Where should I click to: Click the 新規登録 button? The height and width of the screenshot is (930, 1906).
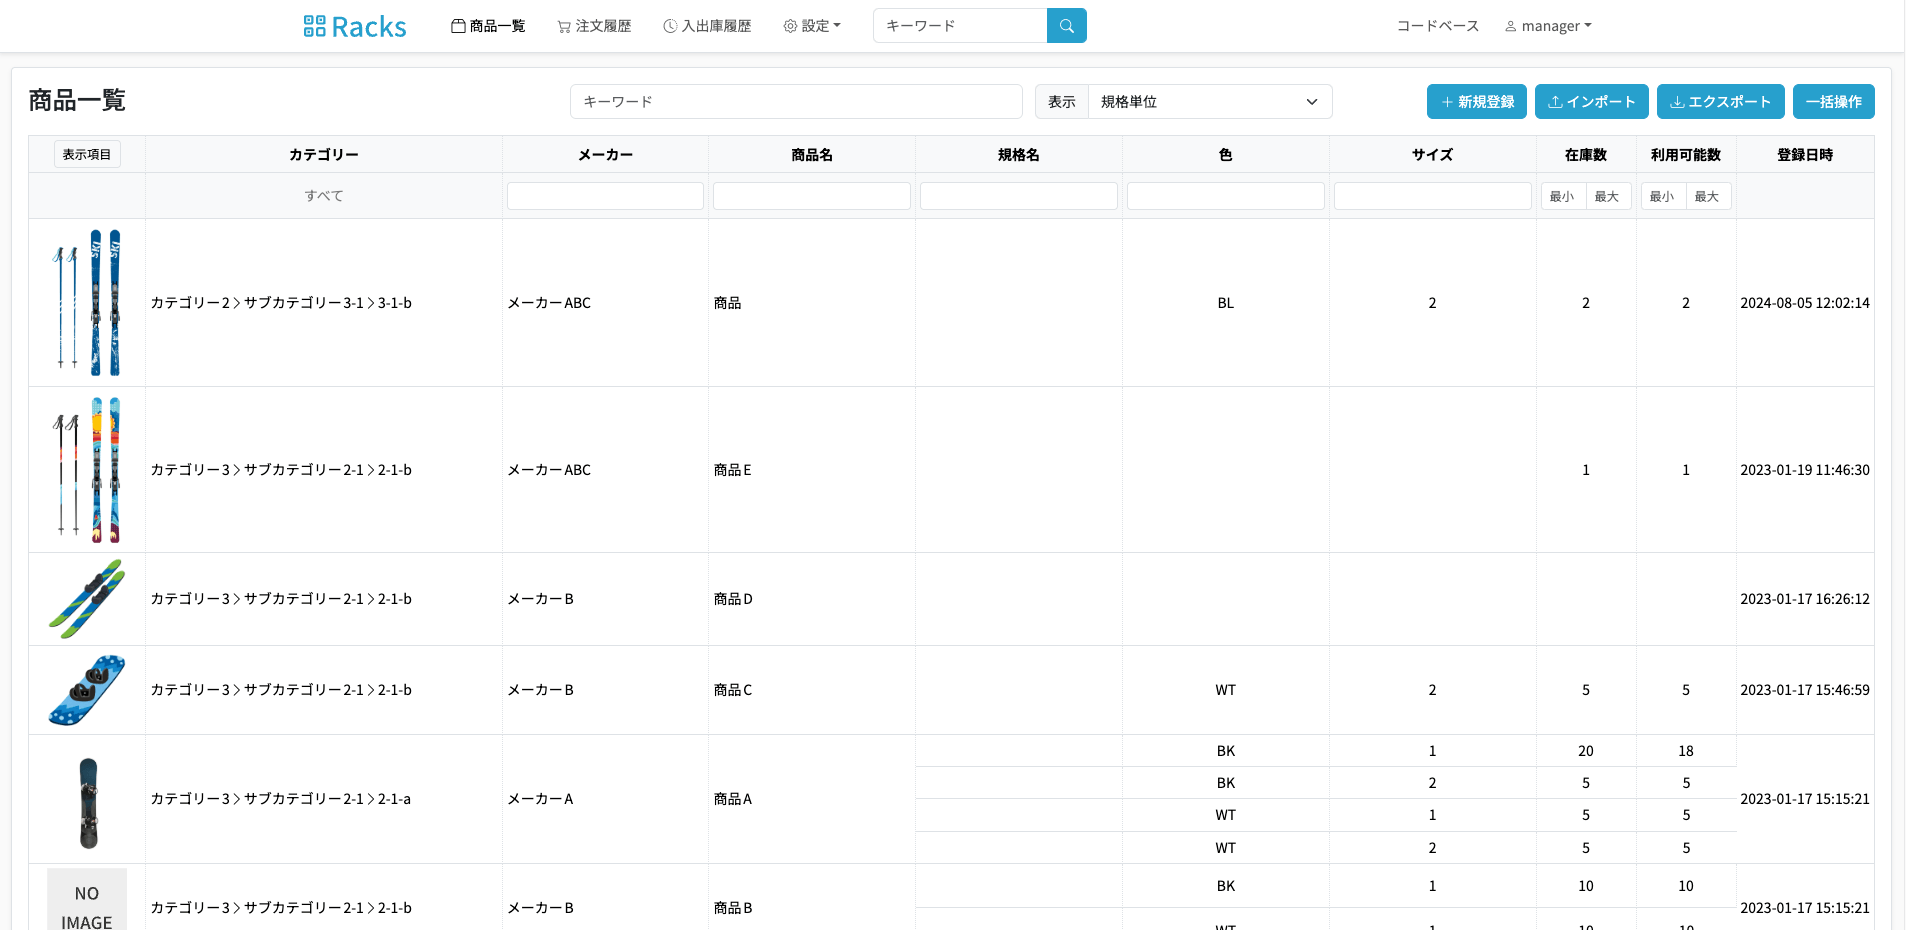(1476, 102)
